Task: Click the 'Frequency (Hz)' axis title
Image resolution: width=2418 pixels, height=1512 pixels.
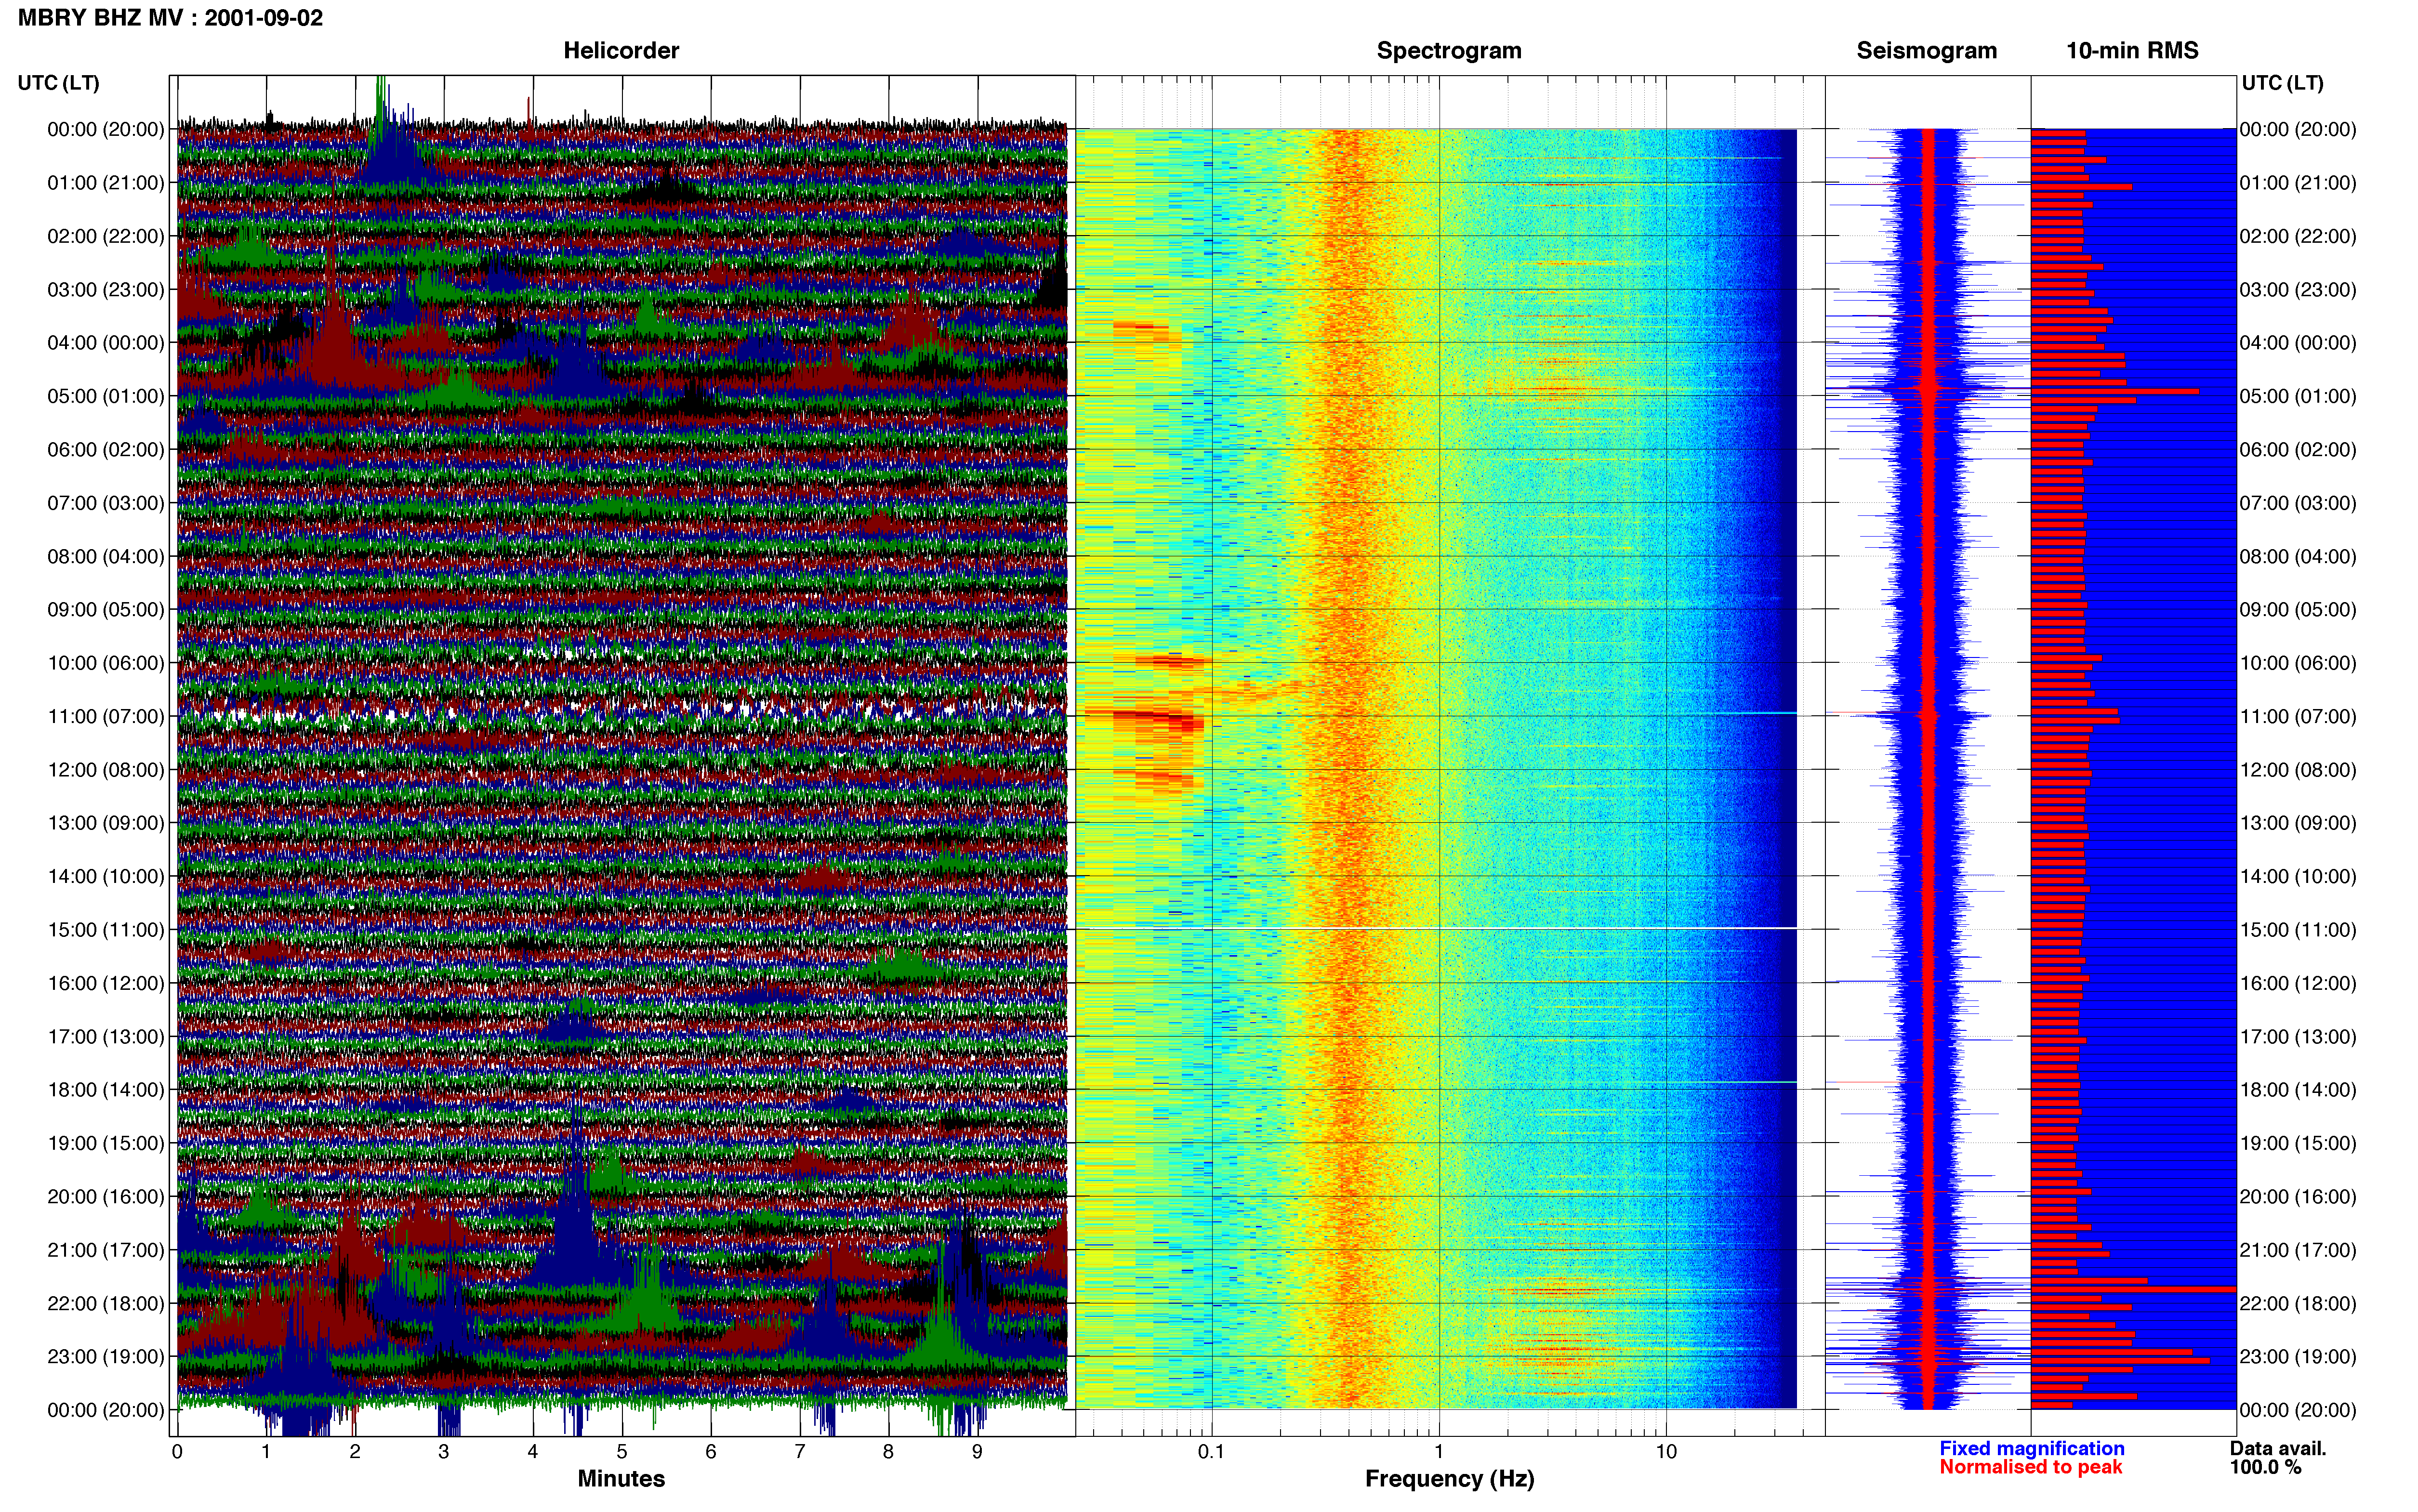Action: coord(1449,1479)
